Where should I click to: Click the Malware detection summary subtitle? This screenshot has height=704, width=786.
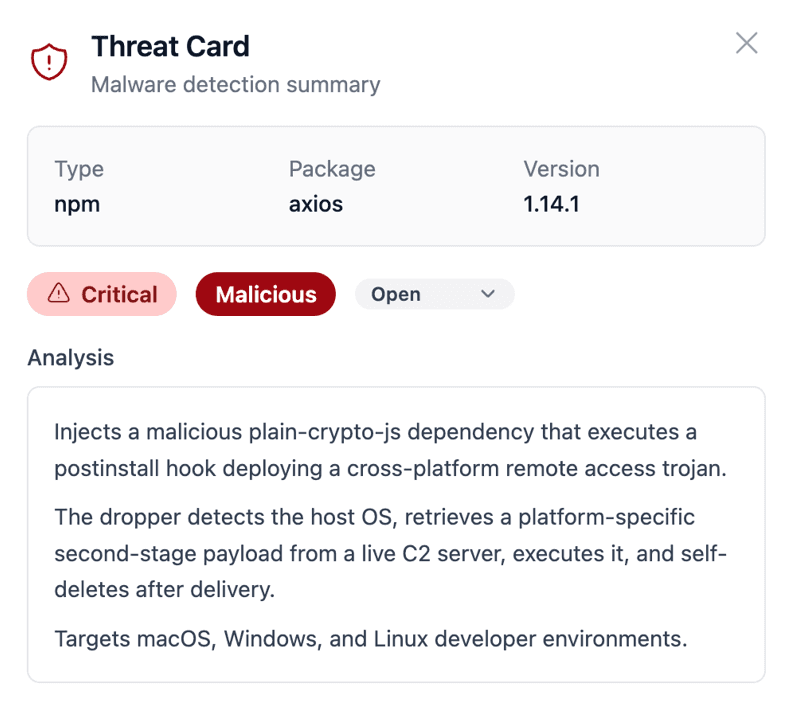236,85
